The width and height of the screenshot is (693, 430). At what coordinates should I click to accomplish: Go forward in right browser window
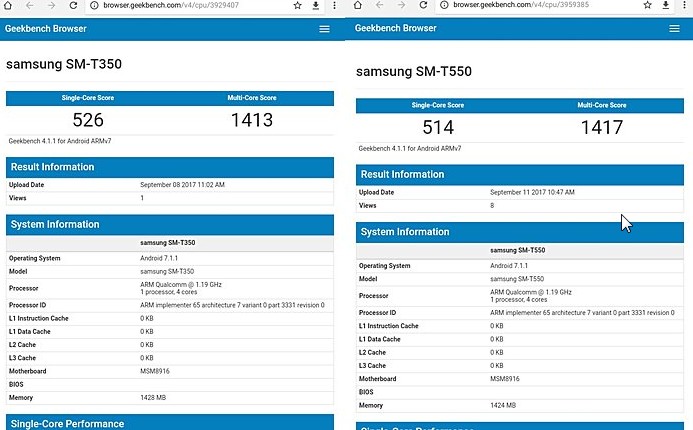tap(401, 5)
